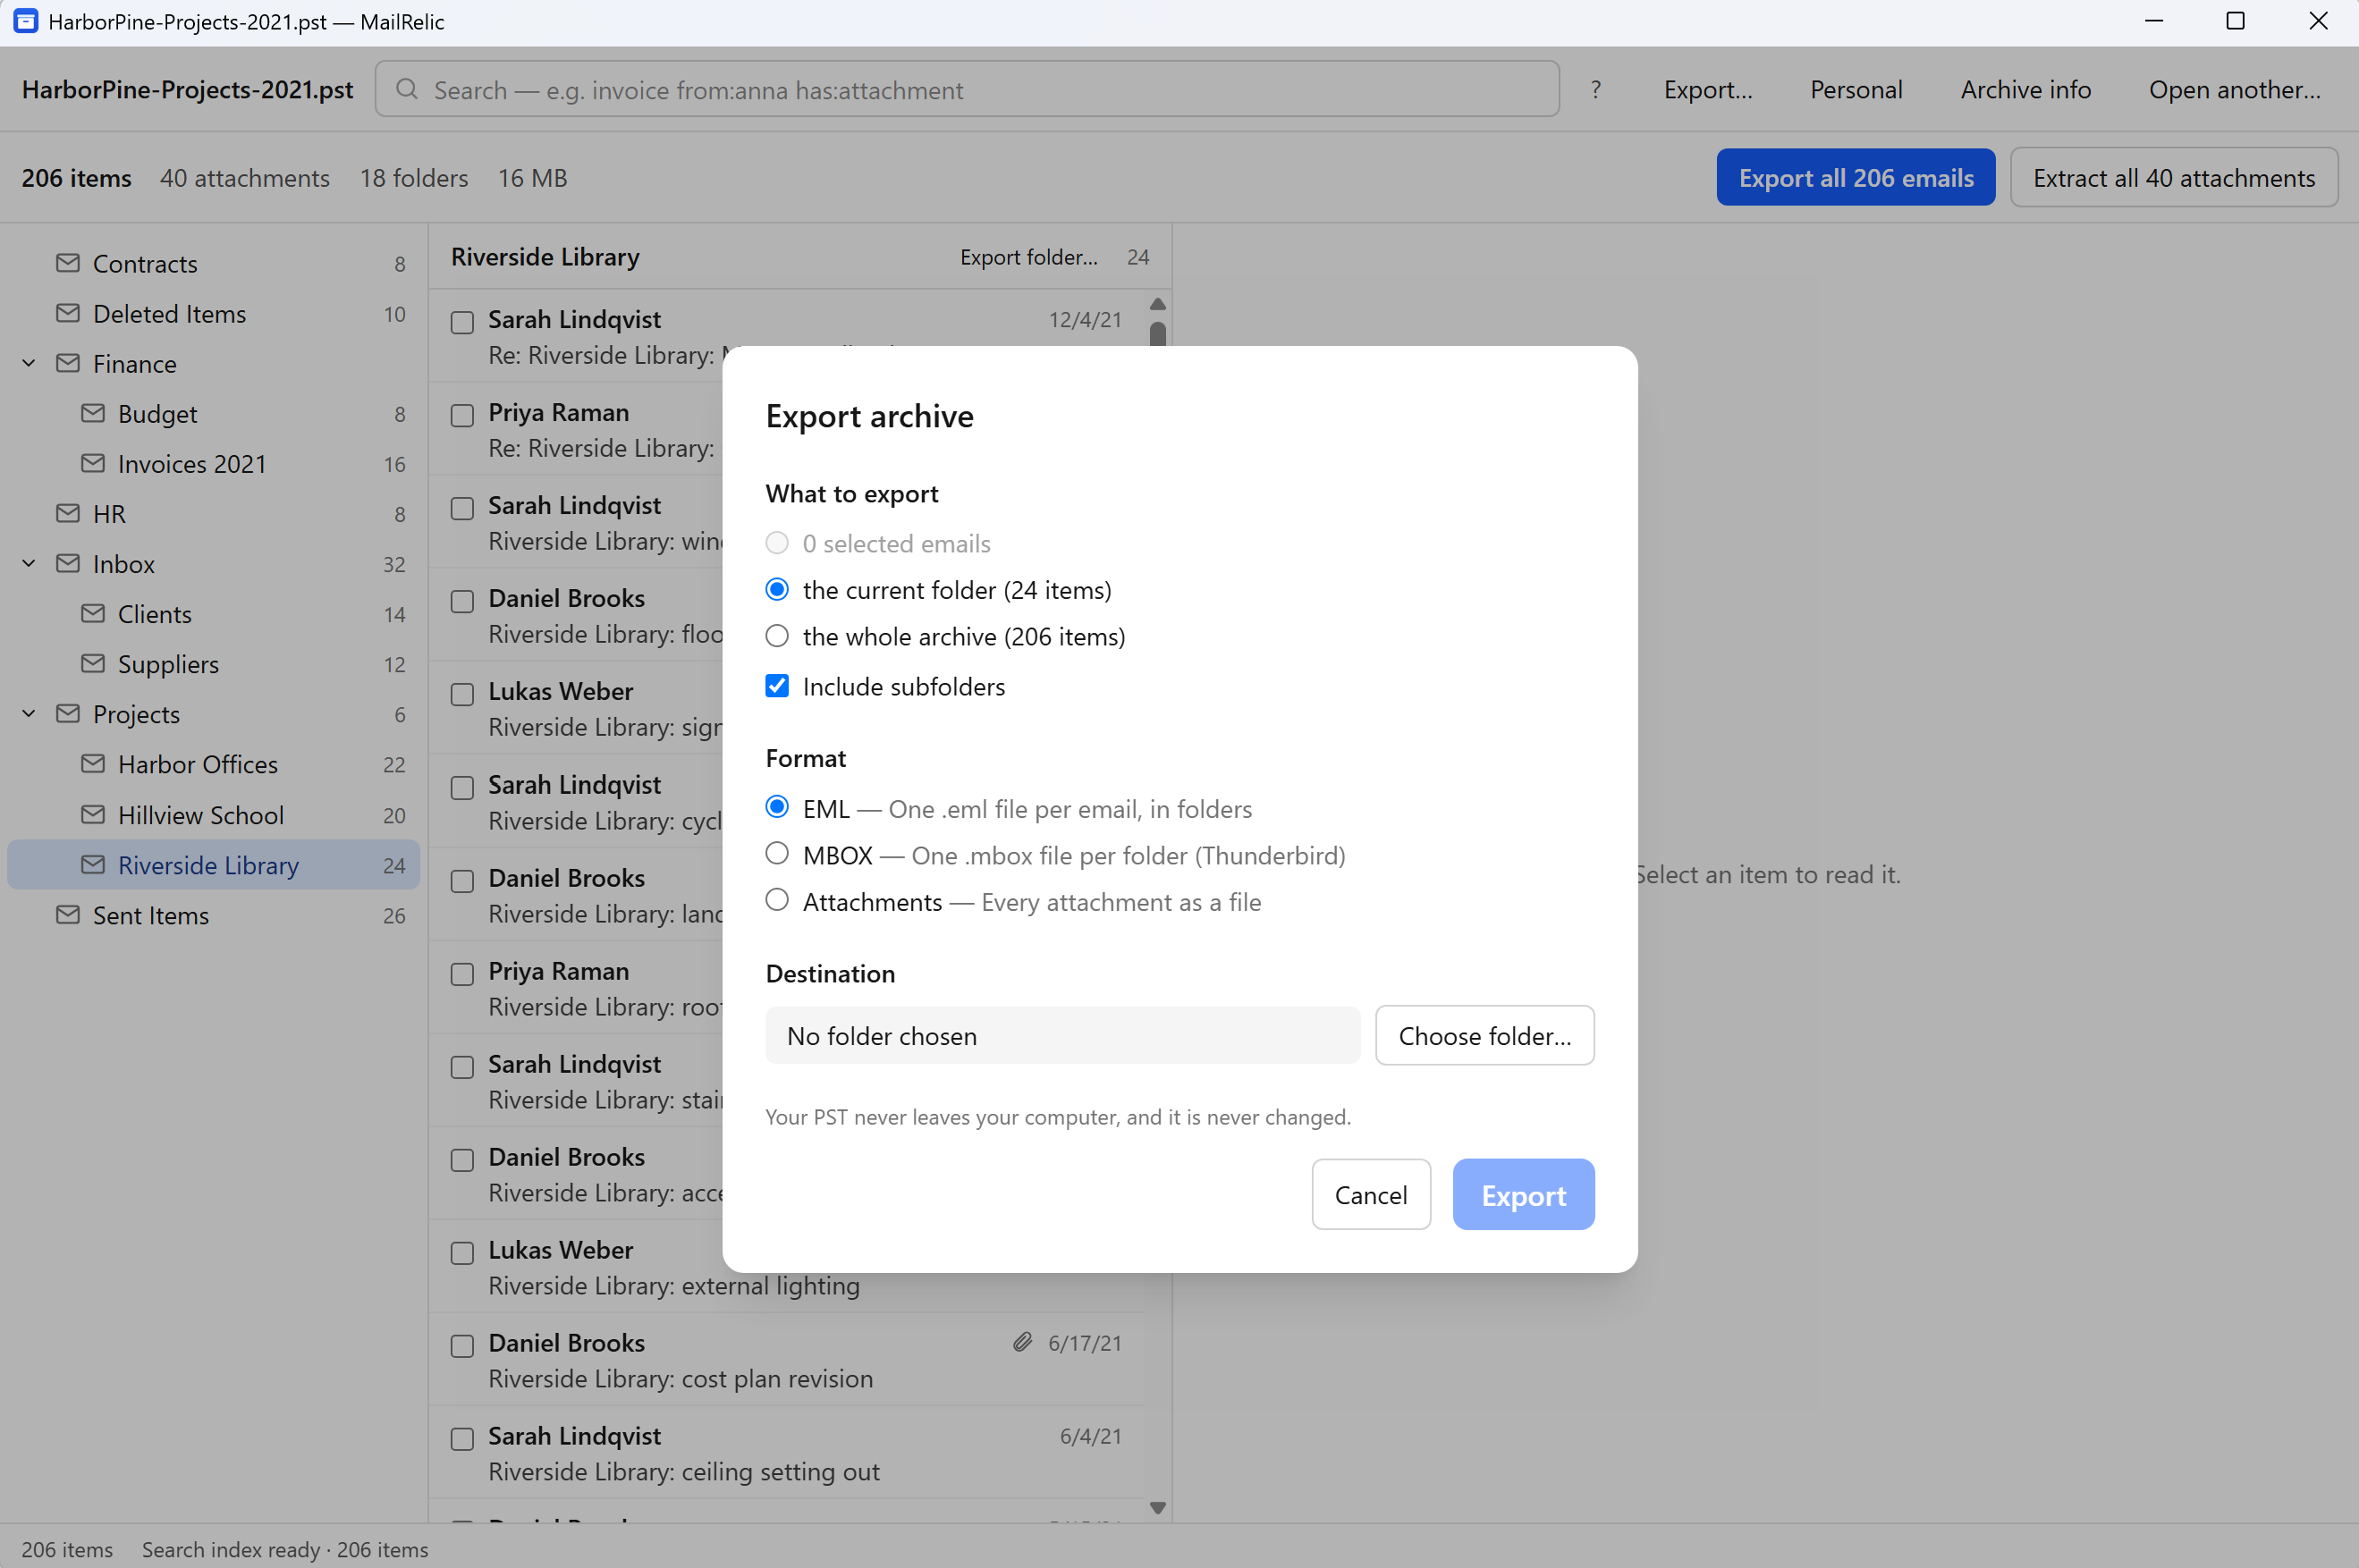Click the Hillview School envelope icon

(93, 815)
